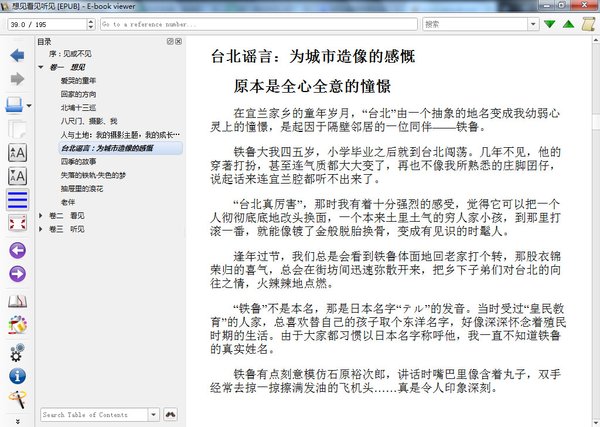The width and height of the screenshot is (600, 427).
Task: Open the 四季的故事 chapter
Action: pos(78,161)
